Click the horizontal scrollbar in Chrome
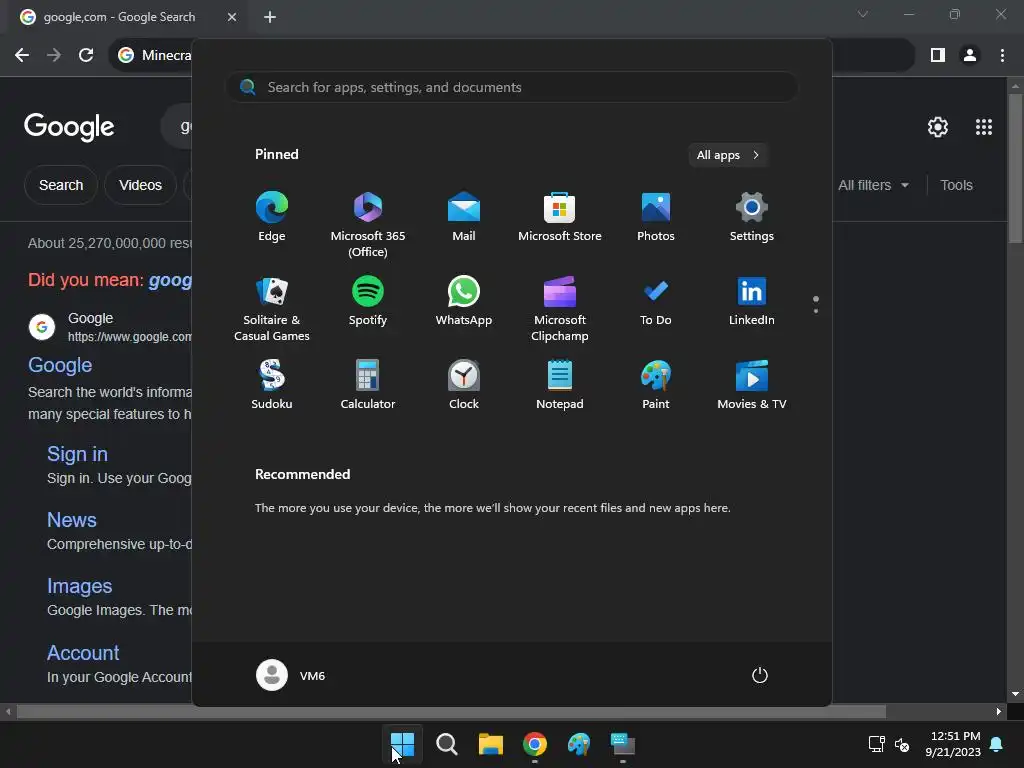 451,711
